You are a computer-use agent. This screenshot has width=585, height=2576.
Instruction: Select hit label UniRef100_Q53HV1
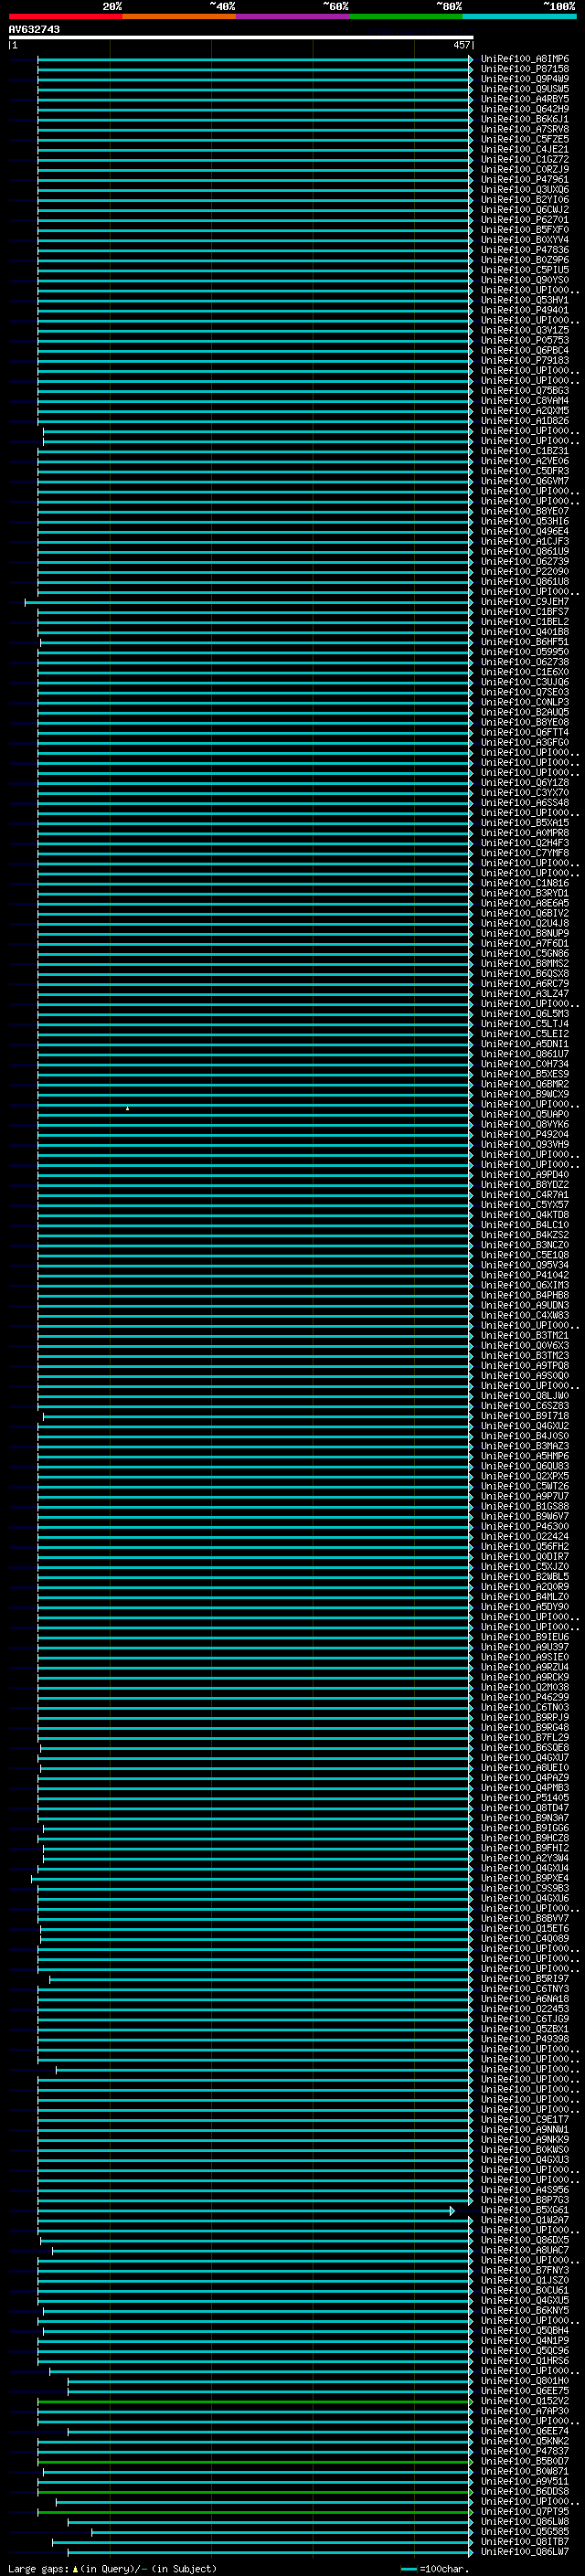point(524,300)
